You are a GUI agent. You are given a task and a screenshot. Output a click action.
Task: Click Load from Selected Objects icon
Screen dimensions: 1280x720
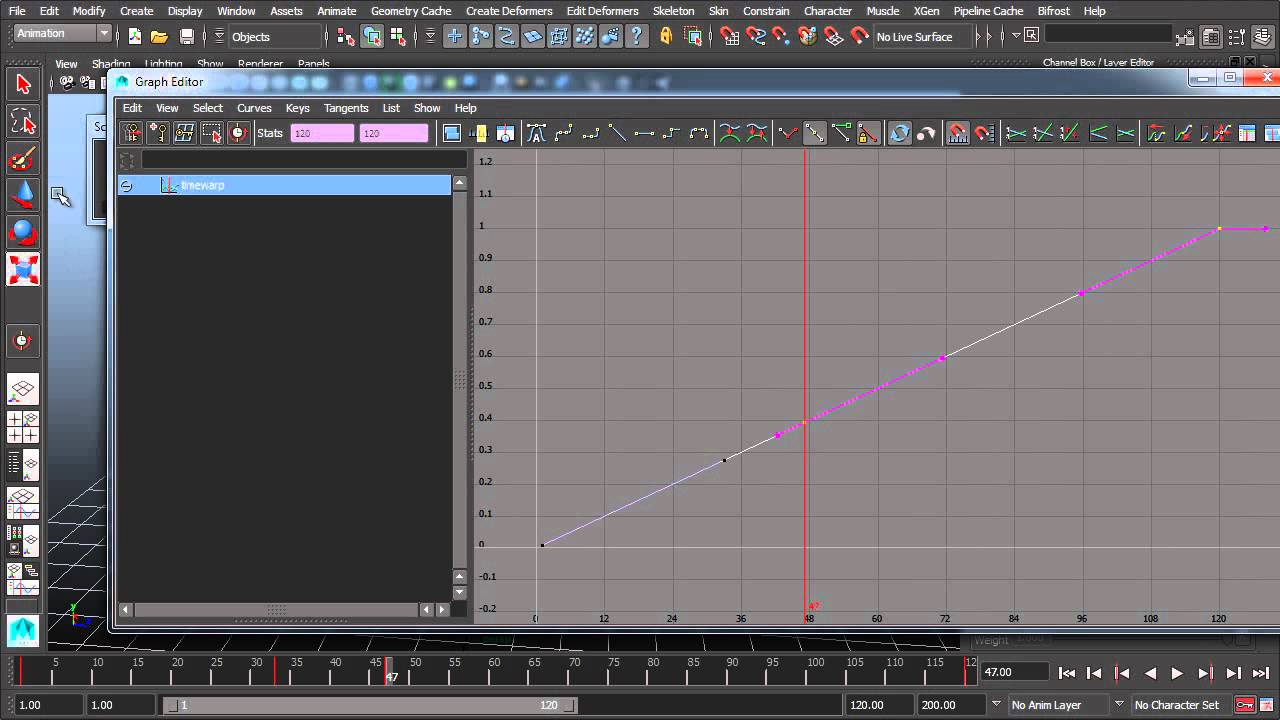926,133
